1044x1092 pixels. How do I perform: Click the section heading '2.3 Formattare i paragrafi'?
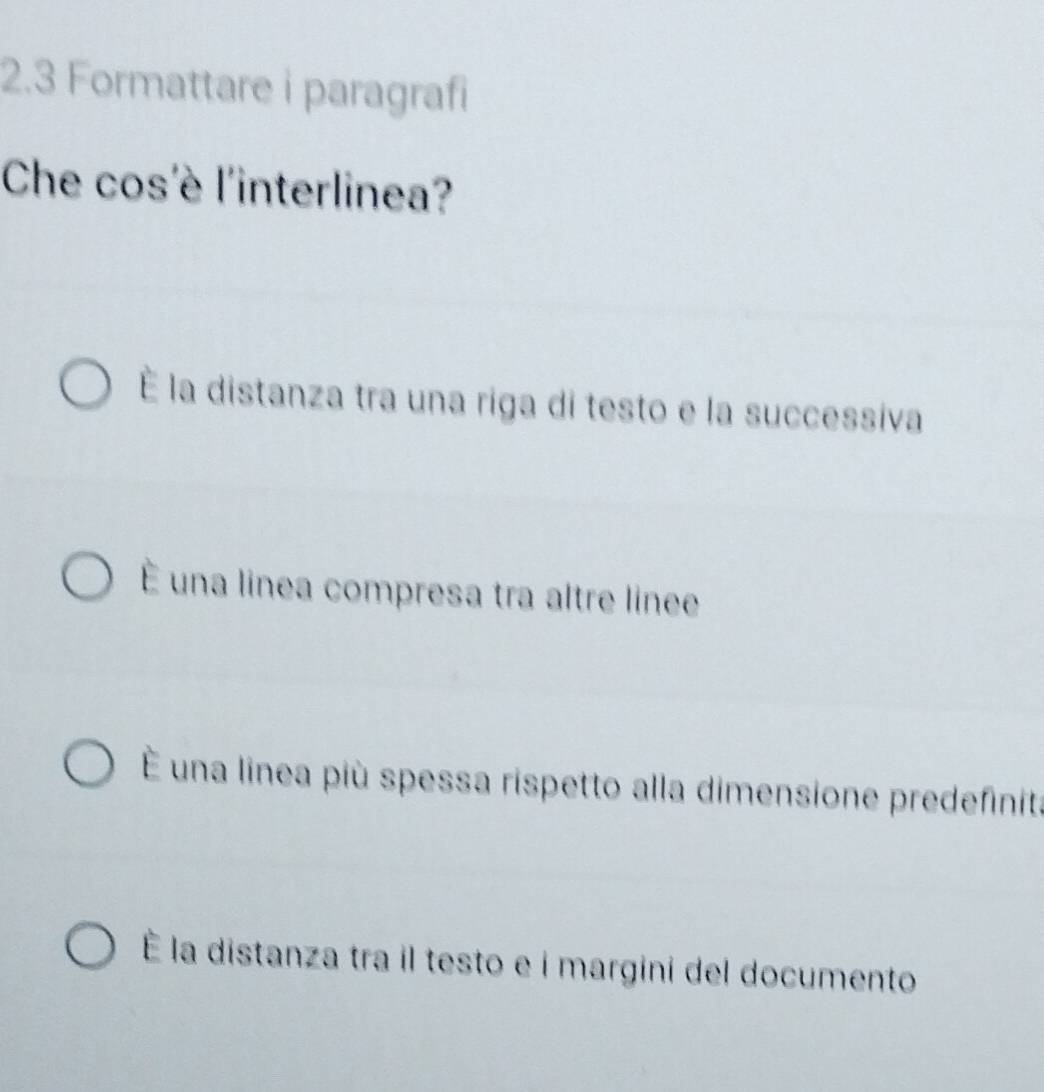coord(235,88)
